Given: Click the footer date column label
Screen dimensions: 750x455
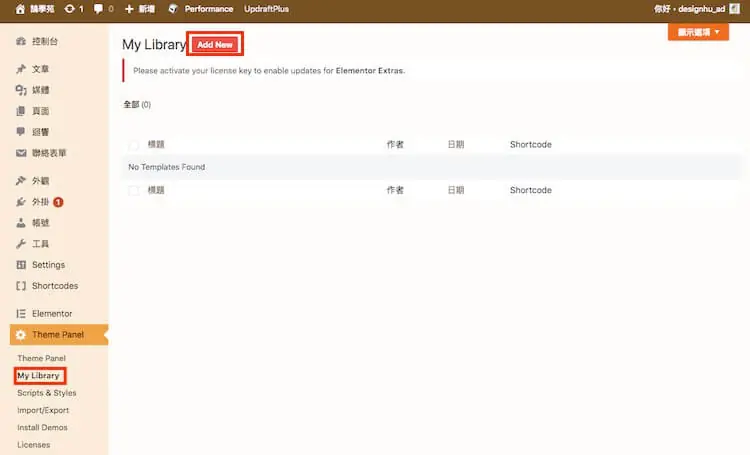Looking at the screenshot, I should point(456,190).
